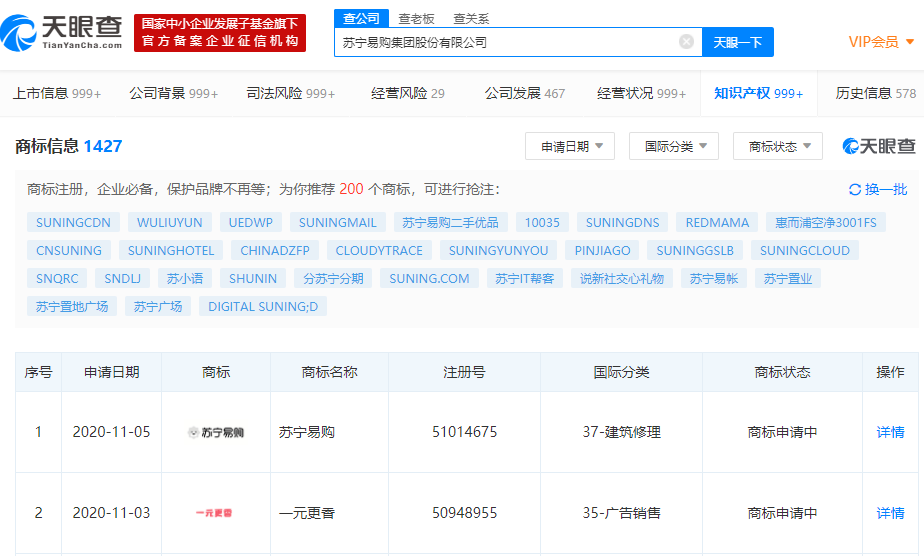Open the 经营状况 tab
Viewport: 924px width, 556px height.
(641, 93)
